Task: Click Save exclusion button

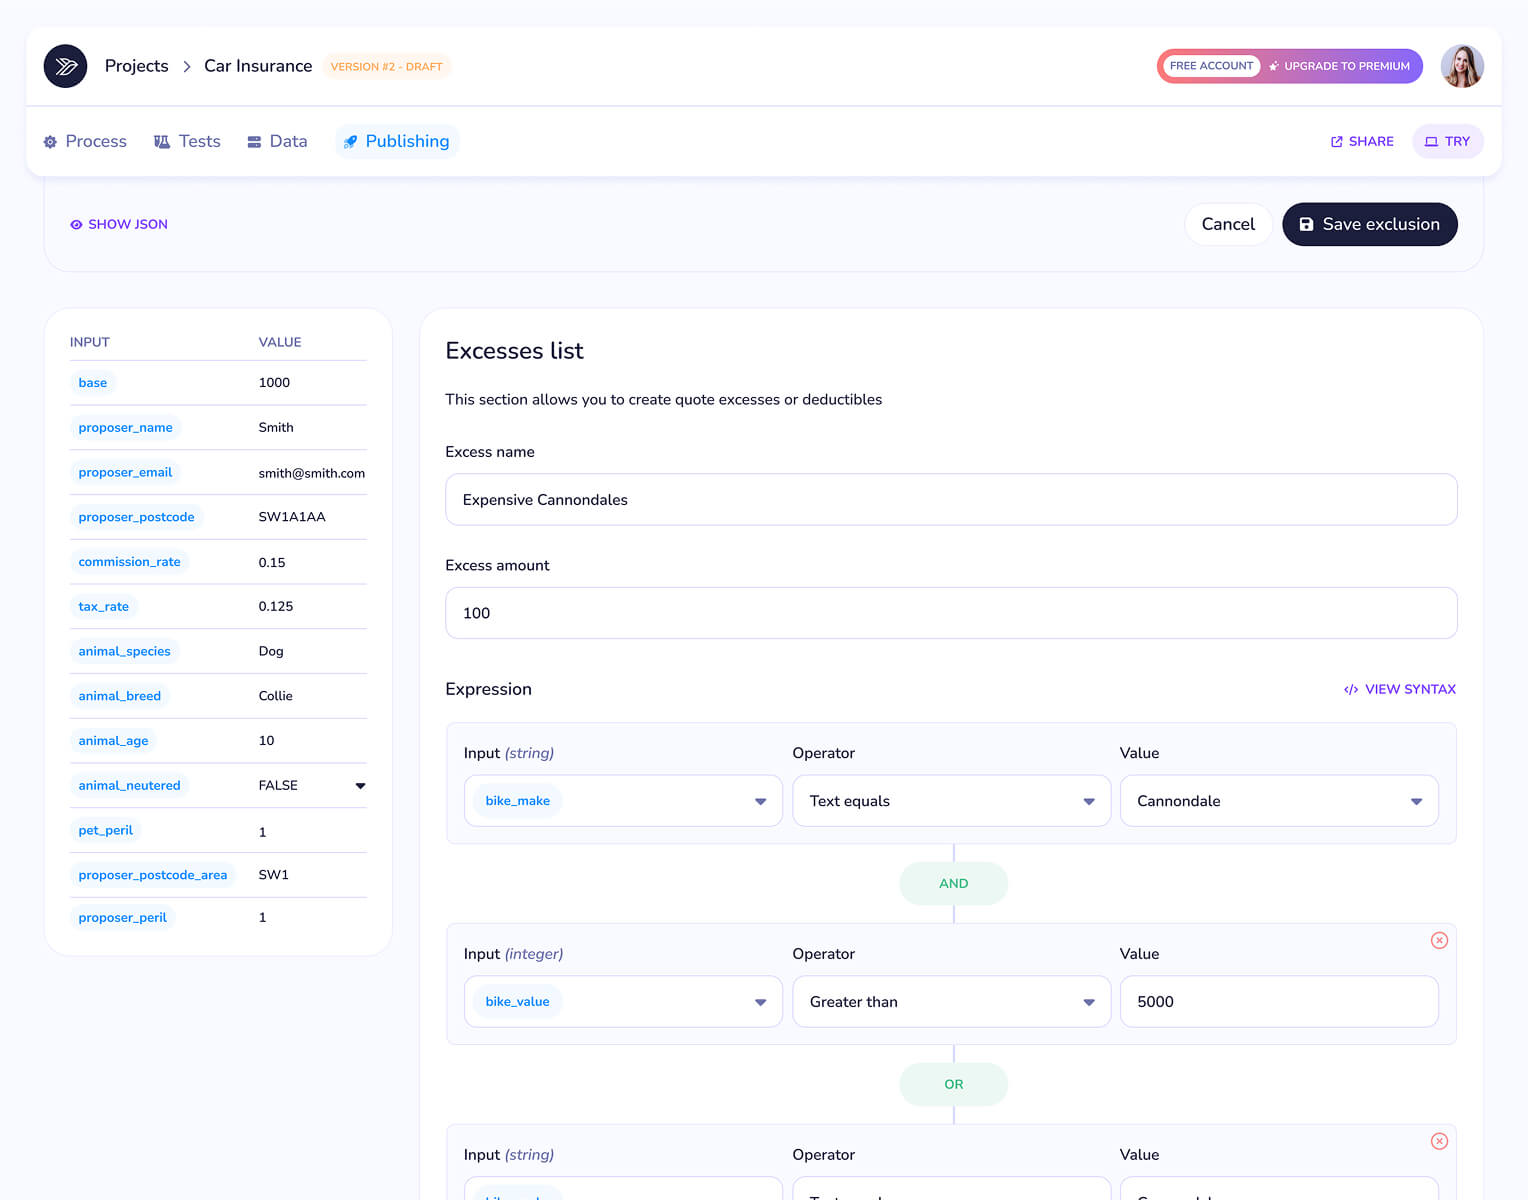Action: tap(1369, 224)
